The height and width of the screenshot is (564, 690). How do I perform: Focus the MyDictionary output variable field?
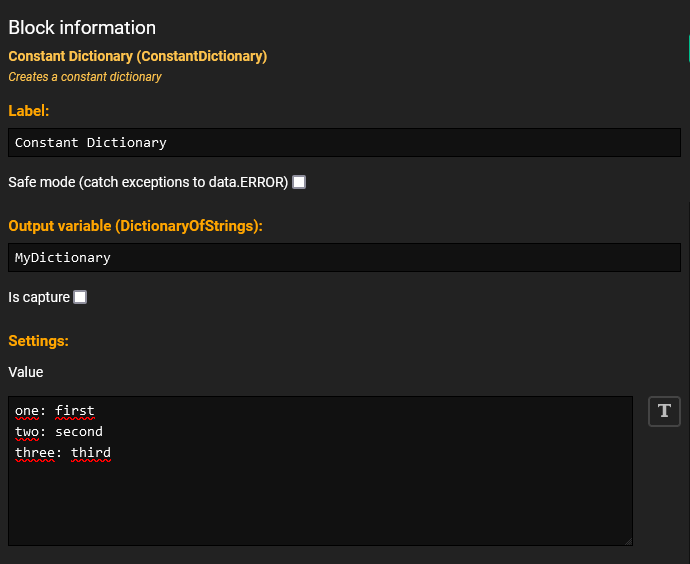pos(344,257)
